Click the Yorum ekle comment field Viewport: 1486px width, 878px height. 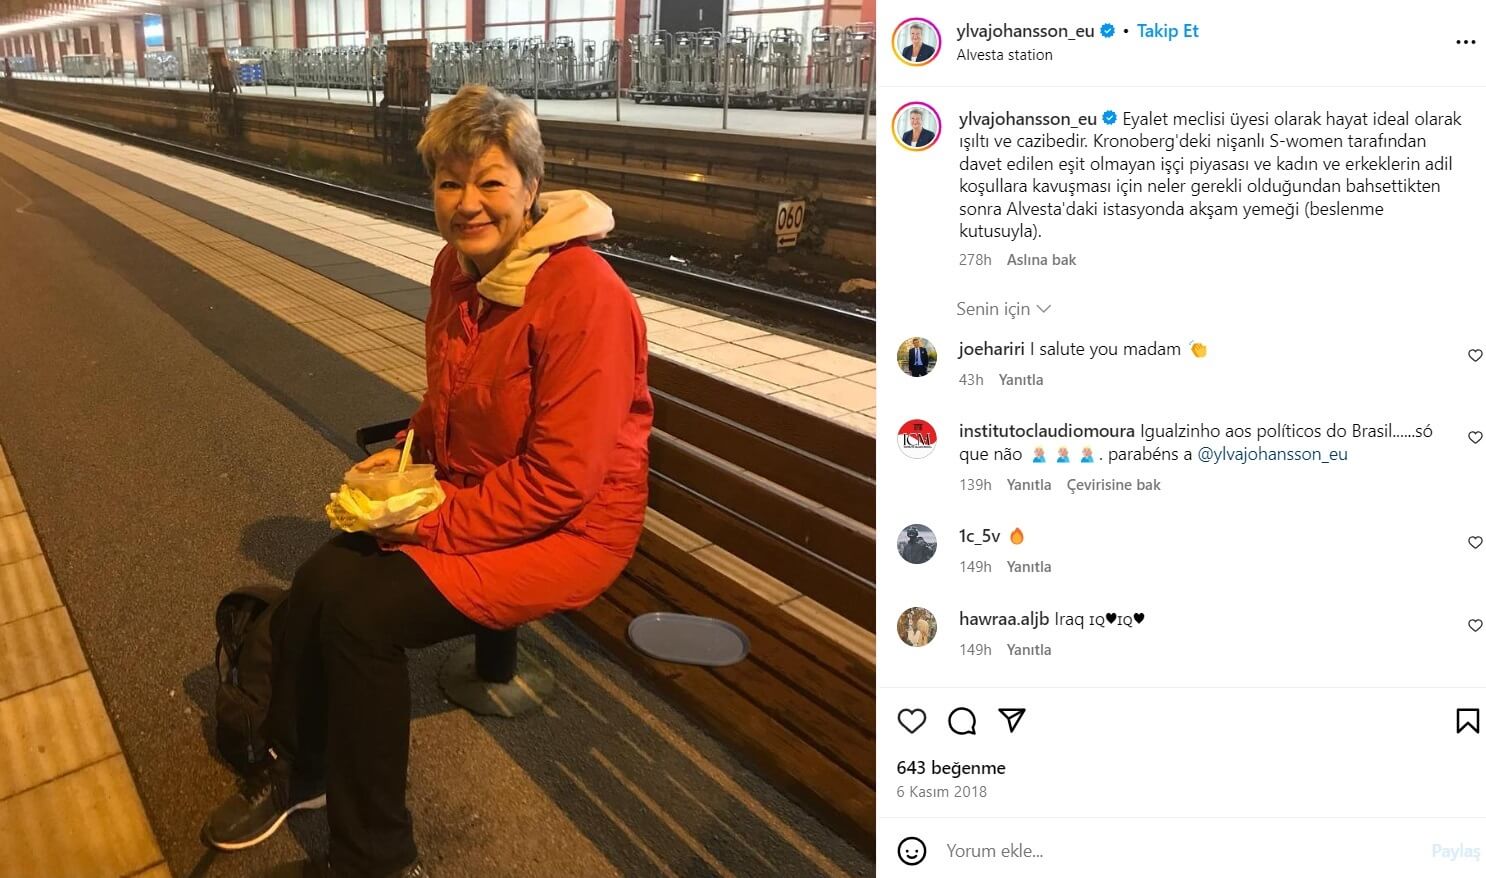pos(1180,851)
